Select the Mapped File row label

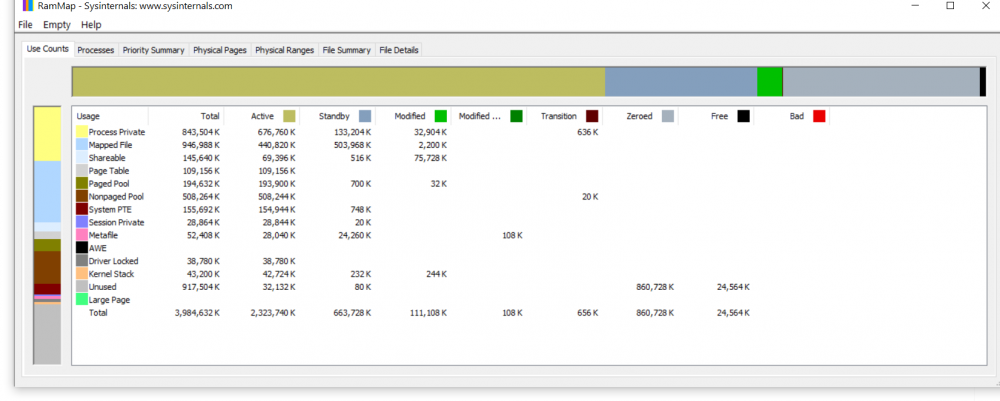pyautogui.click(x=110, y=145)
